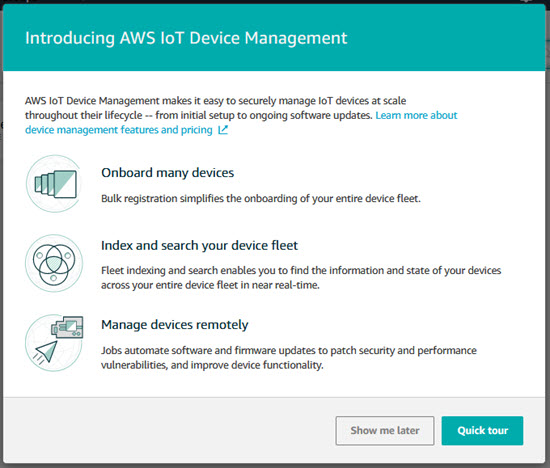This screenshot has height=468, width=550.
Task: Open Learn more about device management link
Action: point(416,115)
